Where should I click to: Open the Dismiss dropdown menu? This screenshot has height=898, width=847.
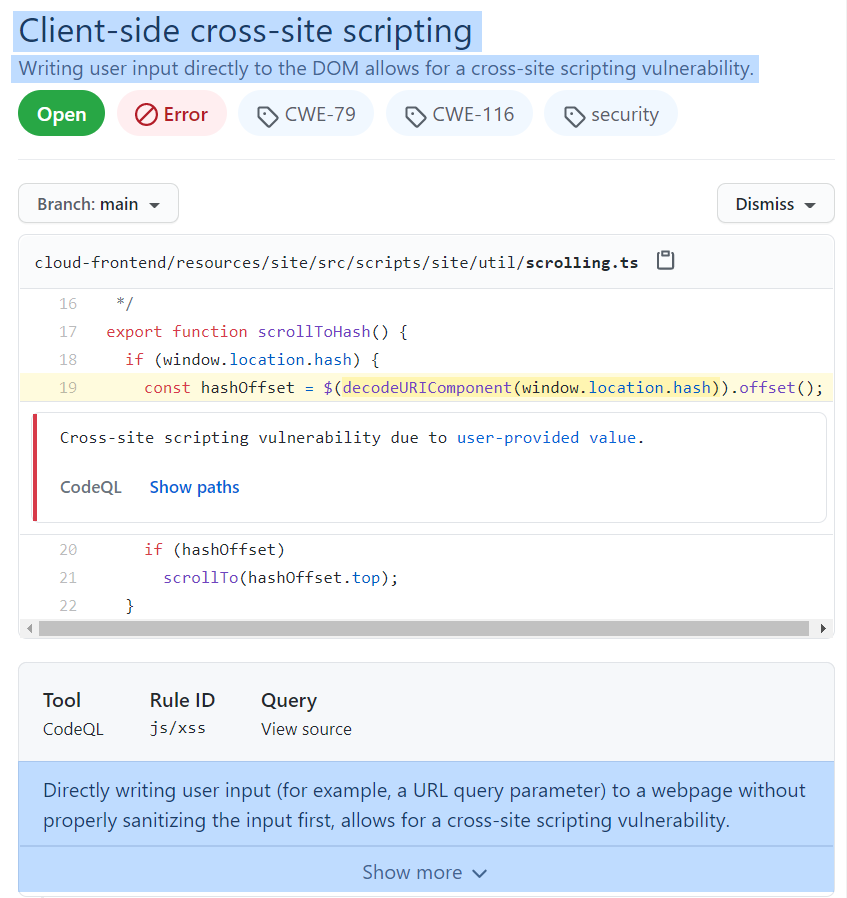775,204
